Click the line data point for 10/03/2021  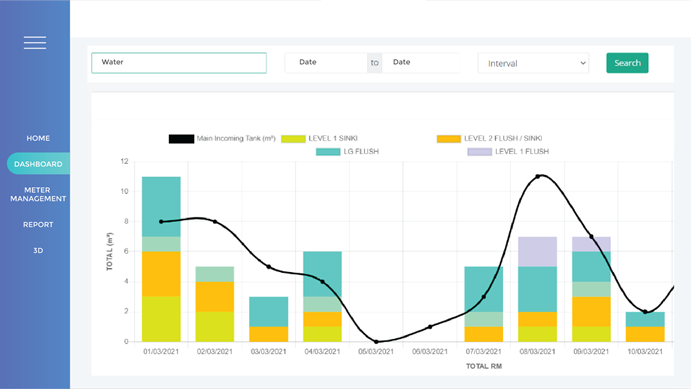645,312
